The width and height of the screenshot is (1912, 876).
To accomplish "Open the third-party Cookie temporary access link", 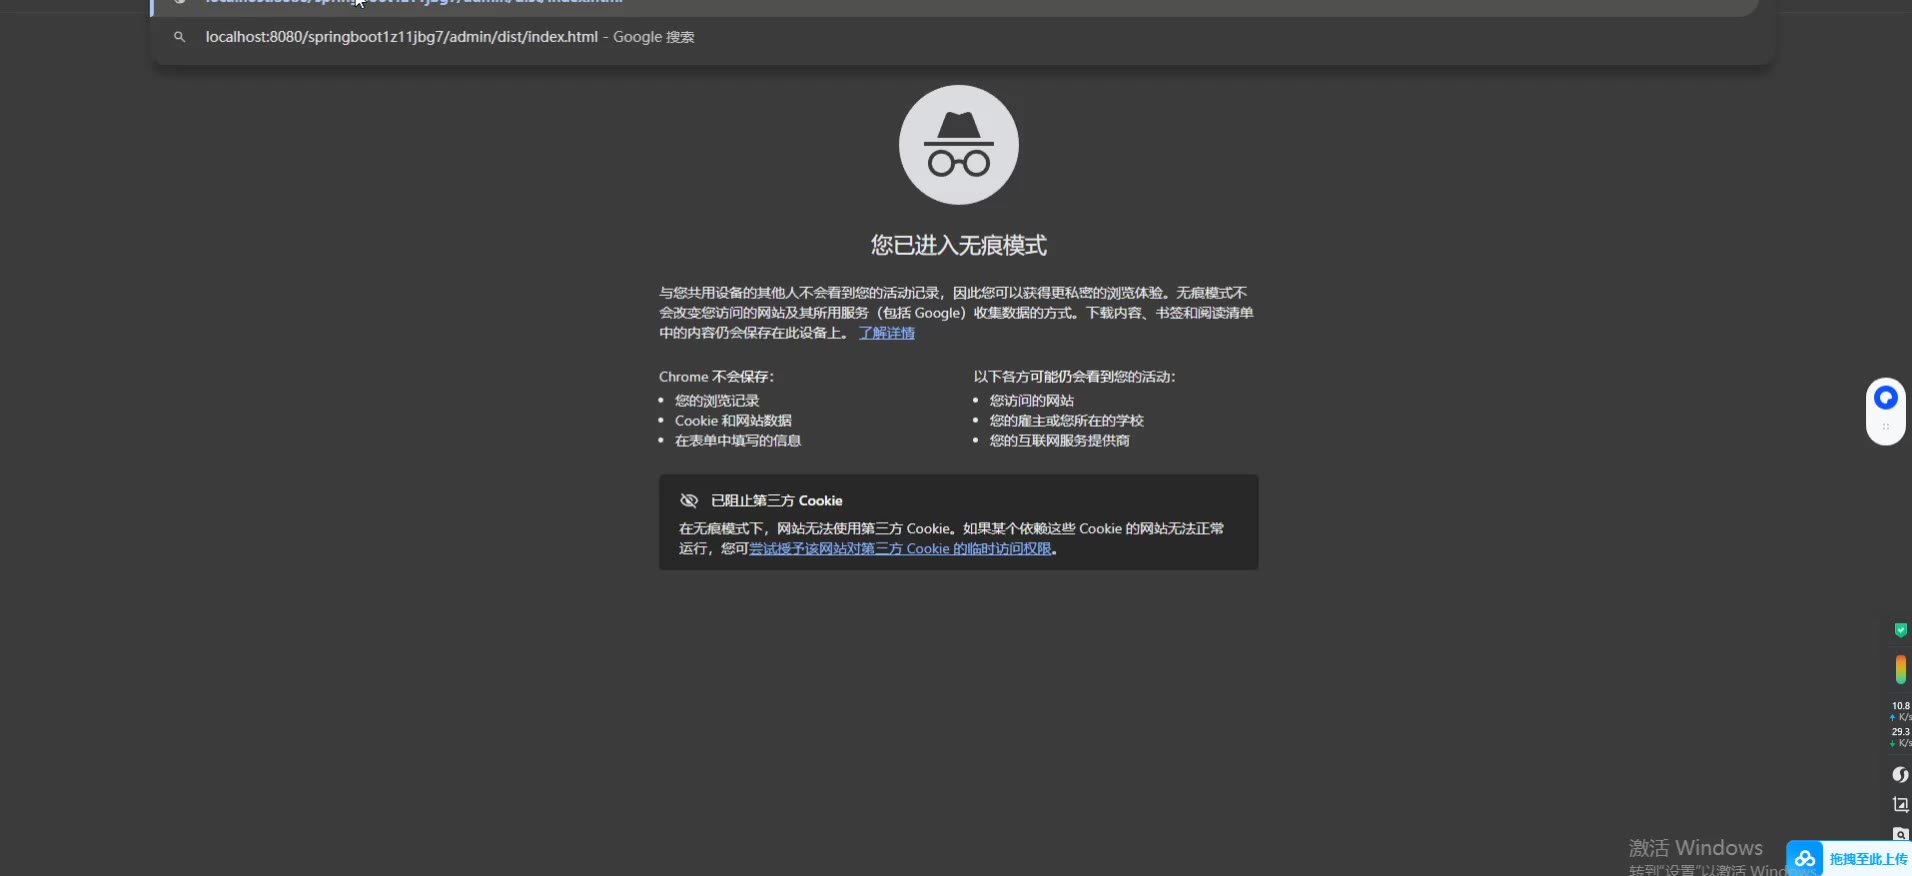I will click(900, 549).
